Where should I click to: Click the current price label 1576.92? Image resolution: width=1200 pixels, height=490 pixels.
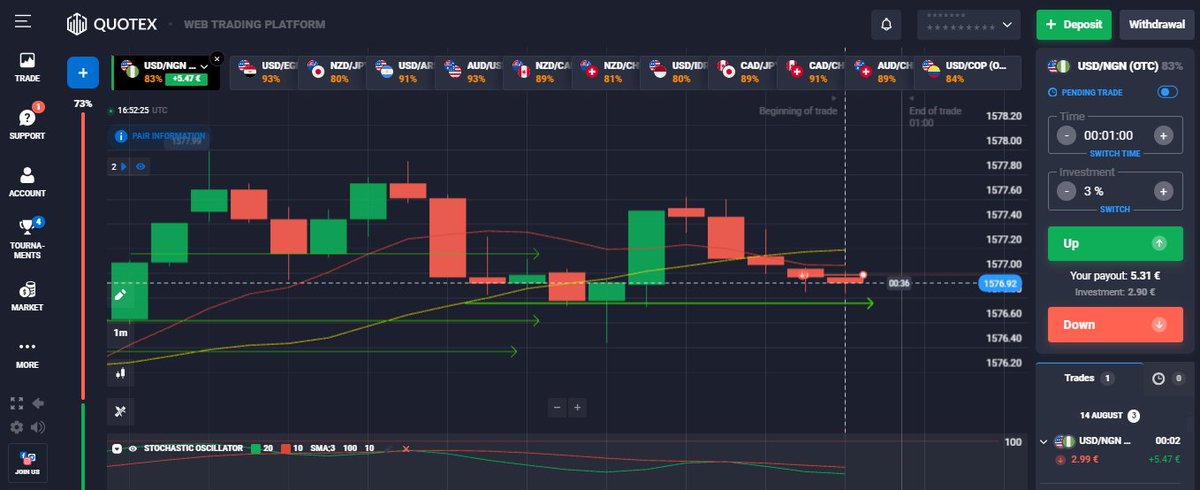click(1000, 283)
